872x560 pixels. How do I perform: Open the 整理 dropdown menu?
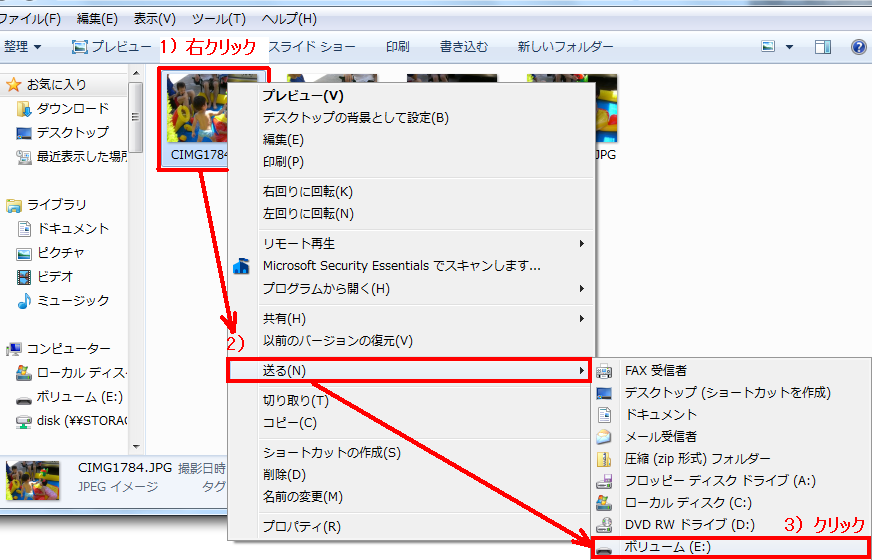point(22,47)
